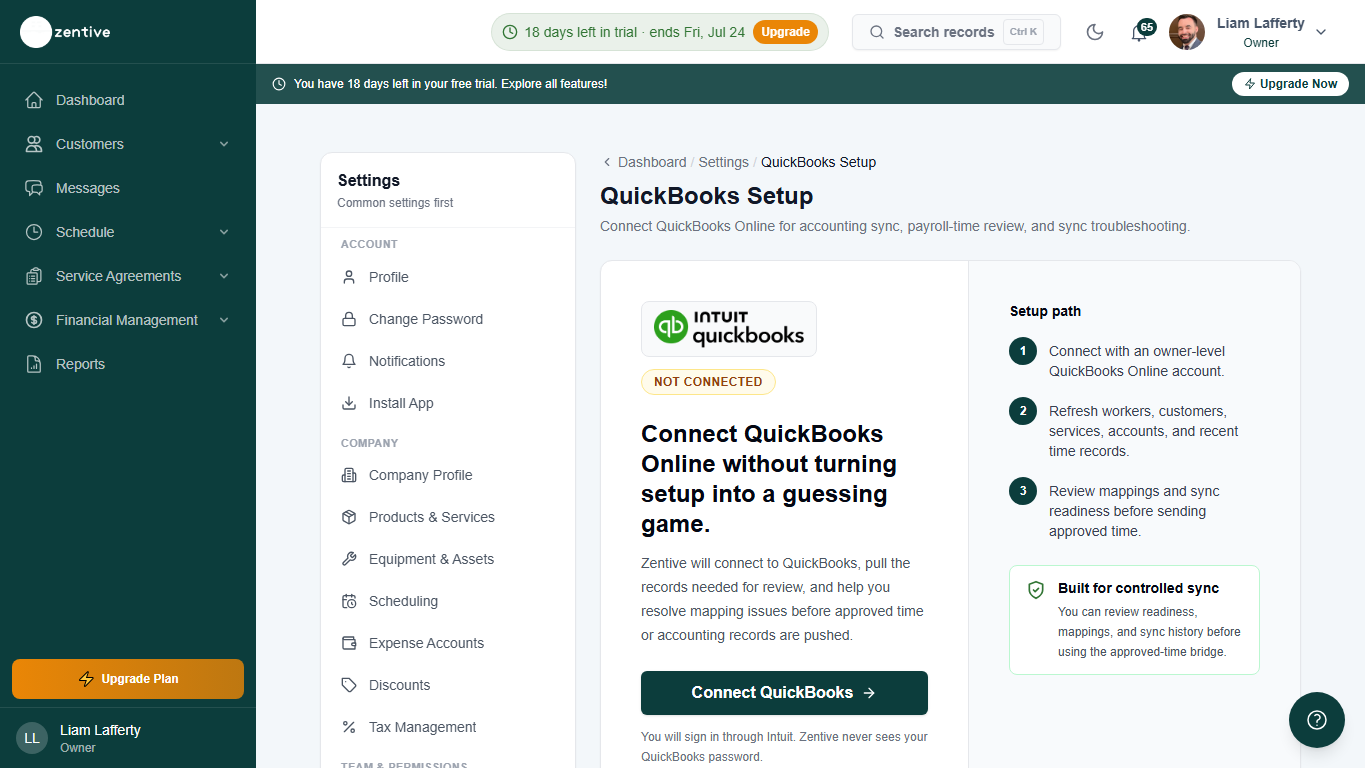Click Liam Lafferty name in the header
1365x768 pixels.
(1260, 23)
